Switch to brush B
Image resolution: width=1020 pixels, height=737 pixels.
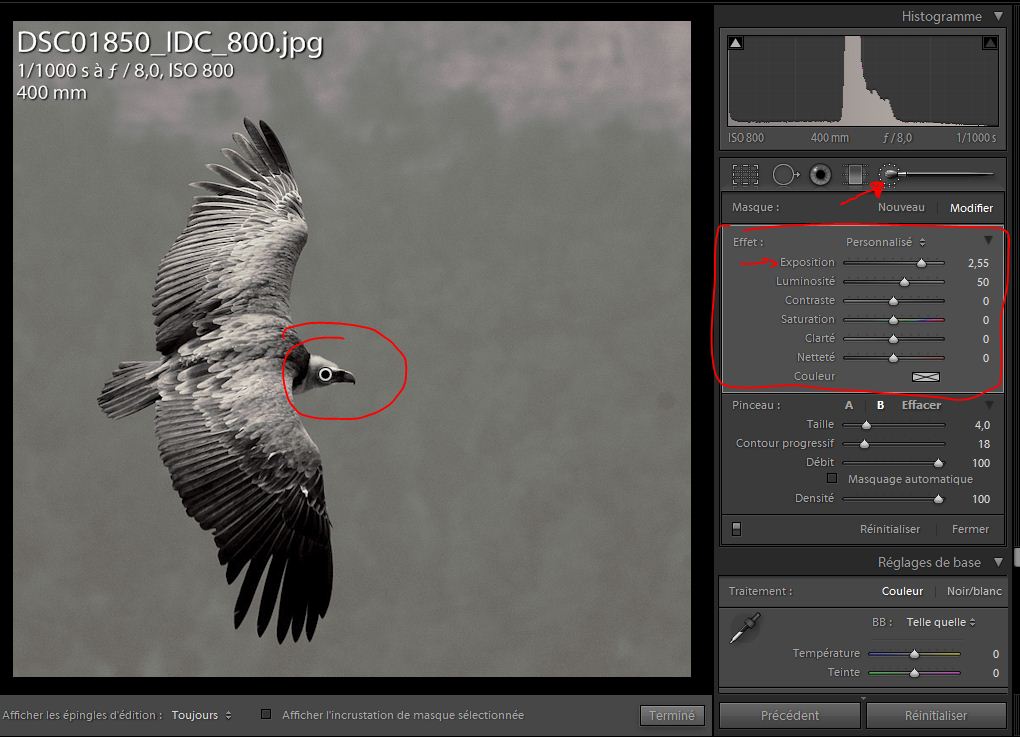[x=880, y=405]
